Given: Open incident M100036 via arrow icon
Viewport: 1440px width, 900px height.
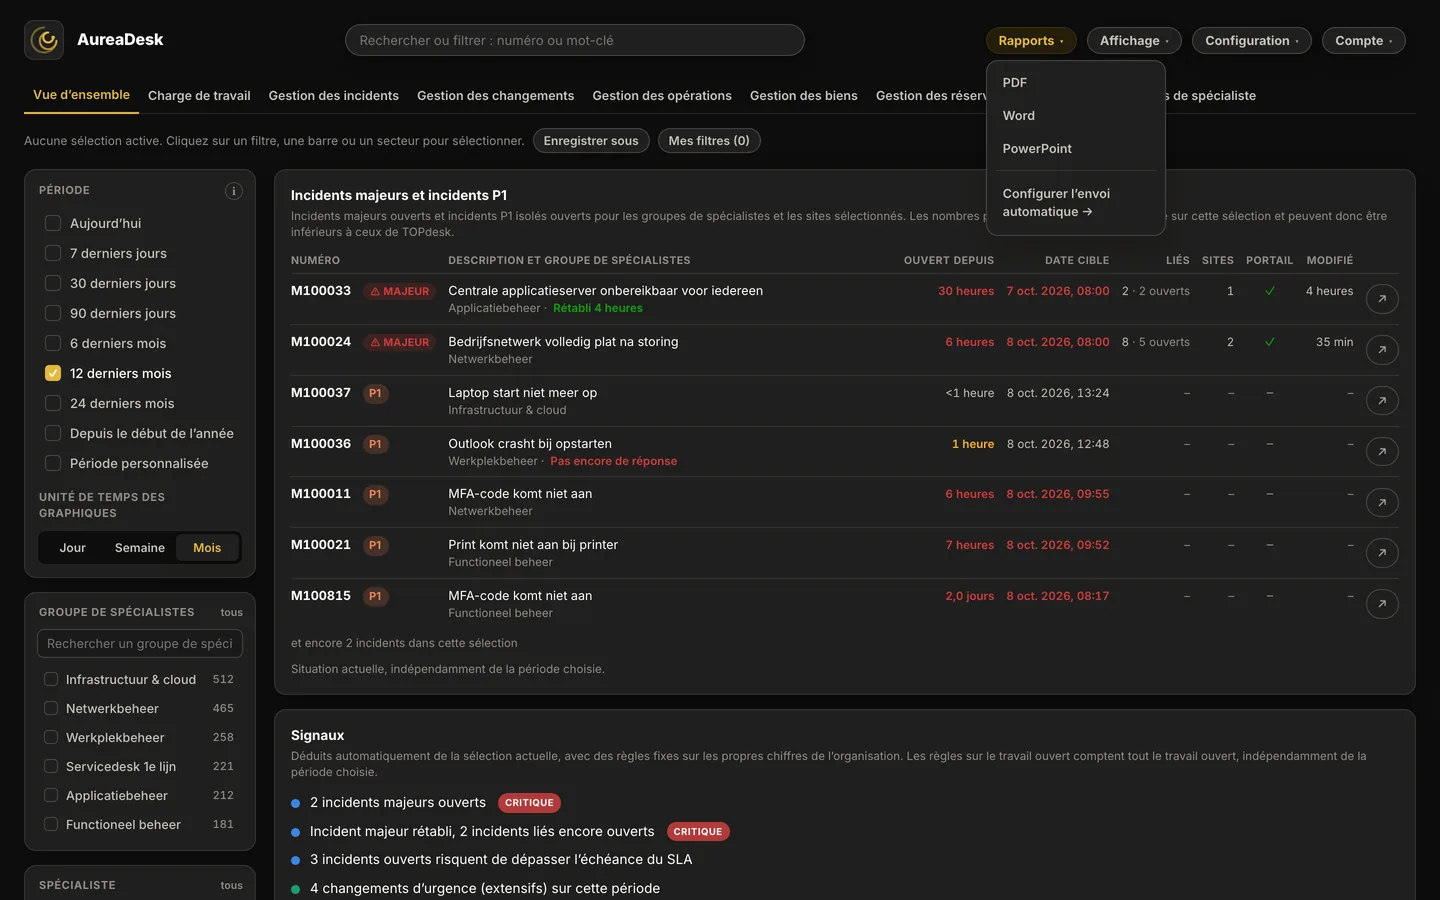Looking at the screenshot, I should pos(1382,452).
